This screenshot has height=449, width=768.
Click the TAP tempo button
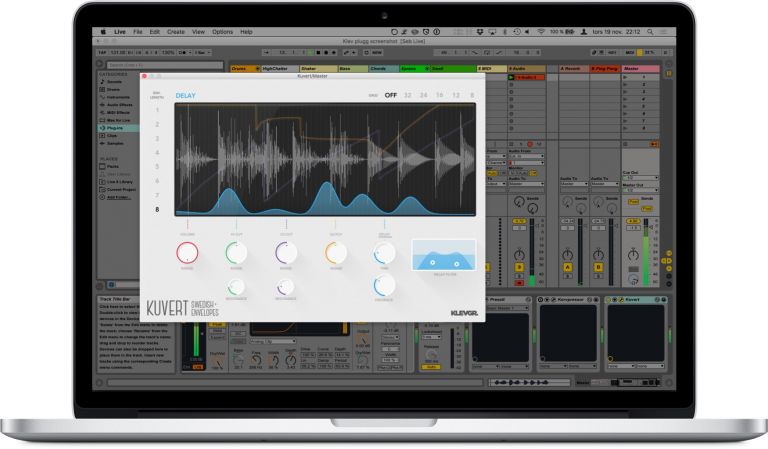coord(102,52)
